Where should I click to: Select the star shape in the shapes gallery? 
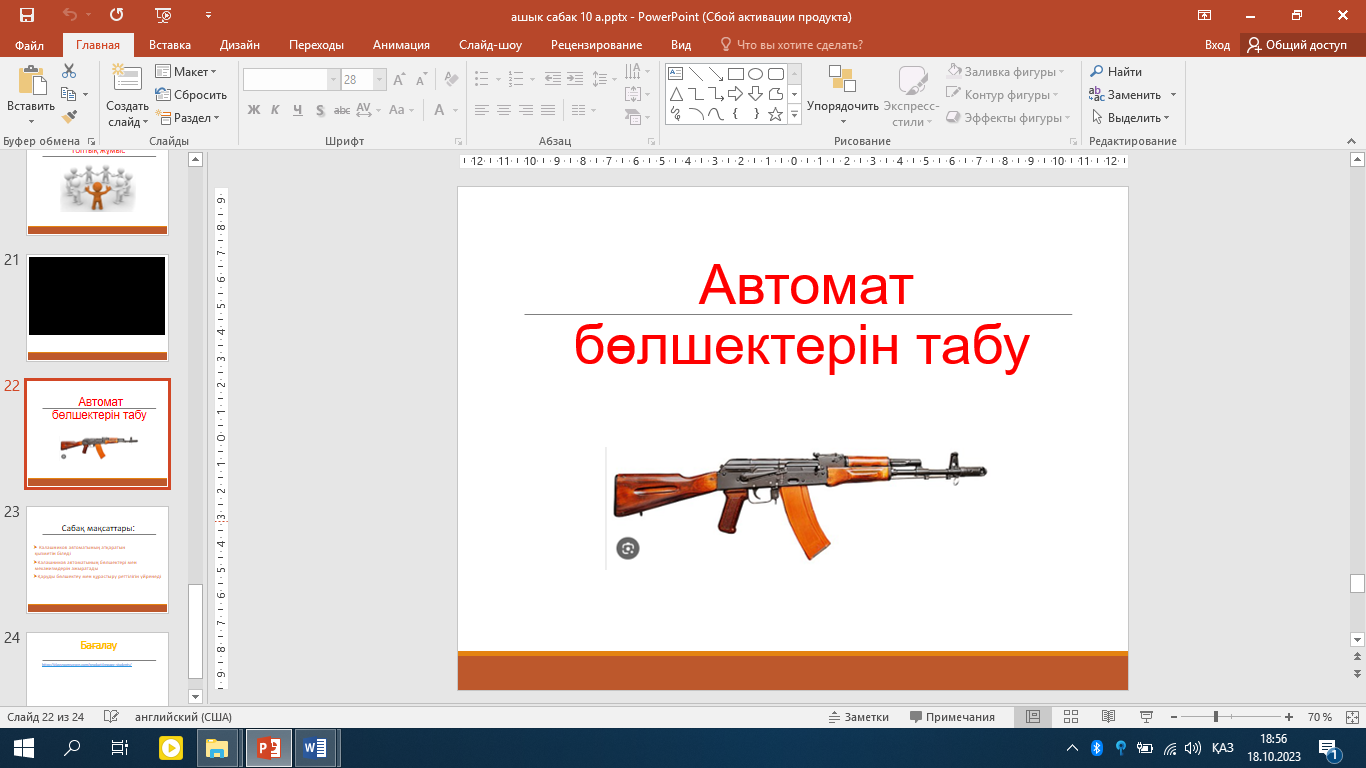point(775,114)
